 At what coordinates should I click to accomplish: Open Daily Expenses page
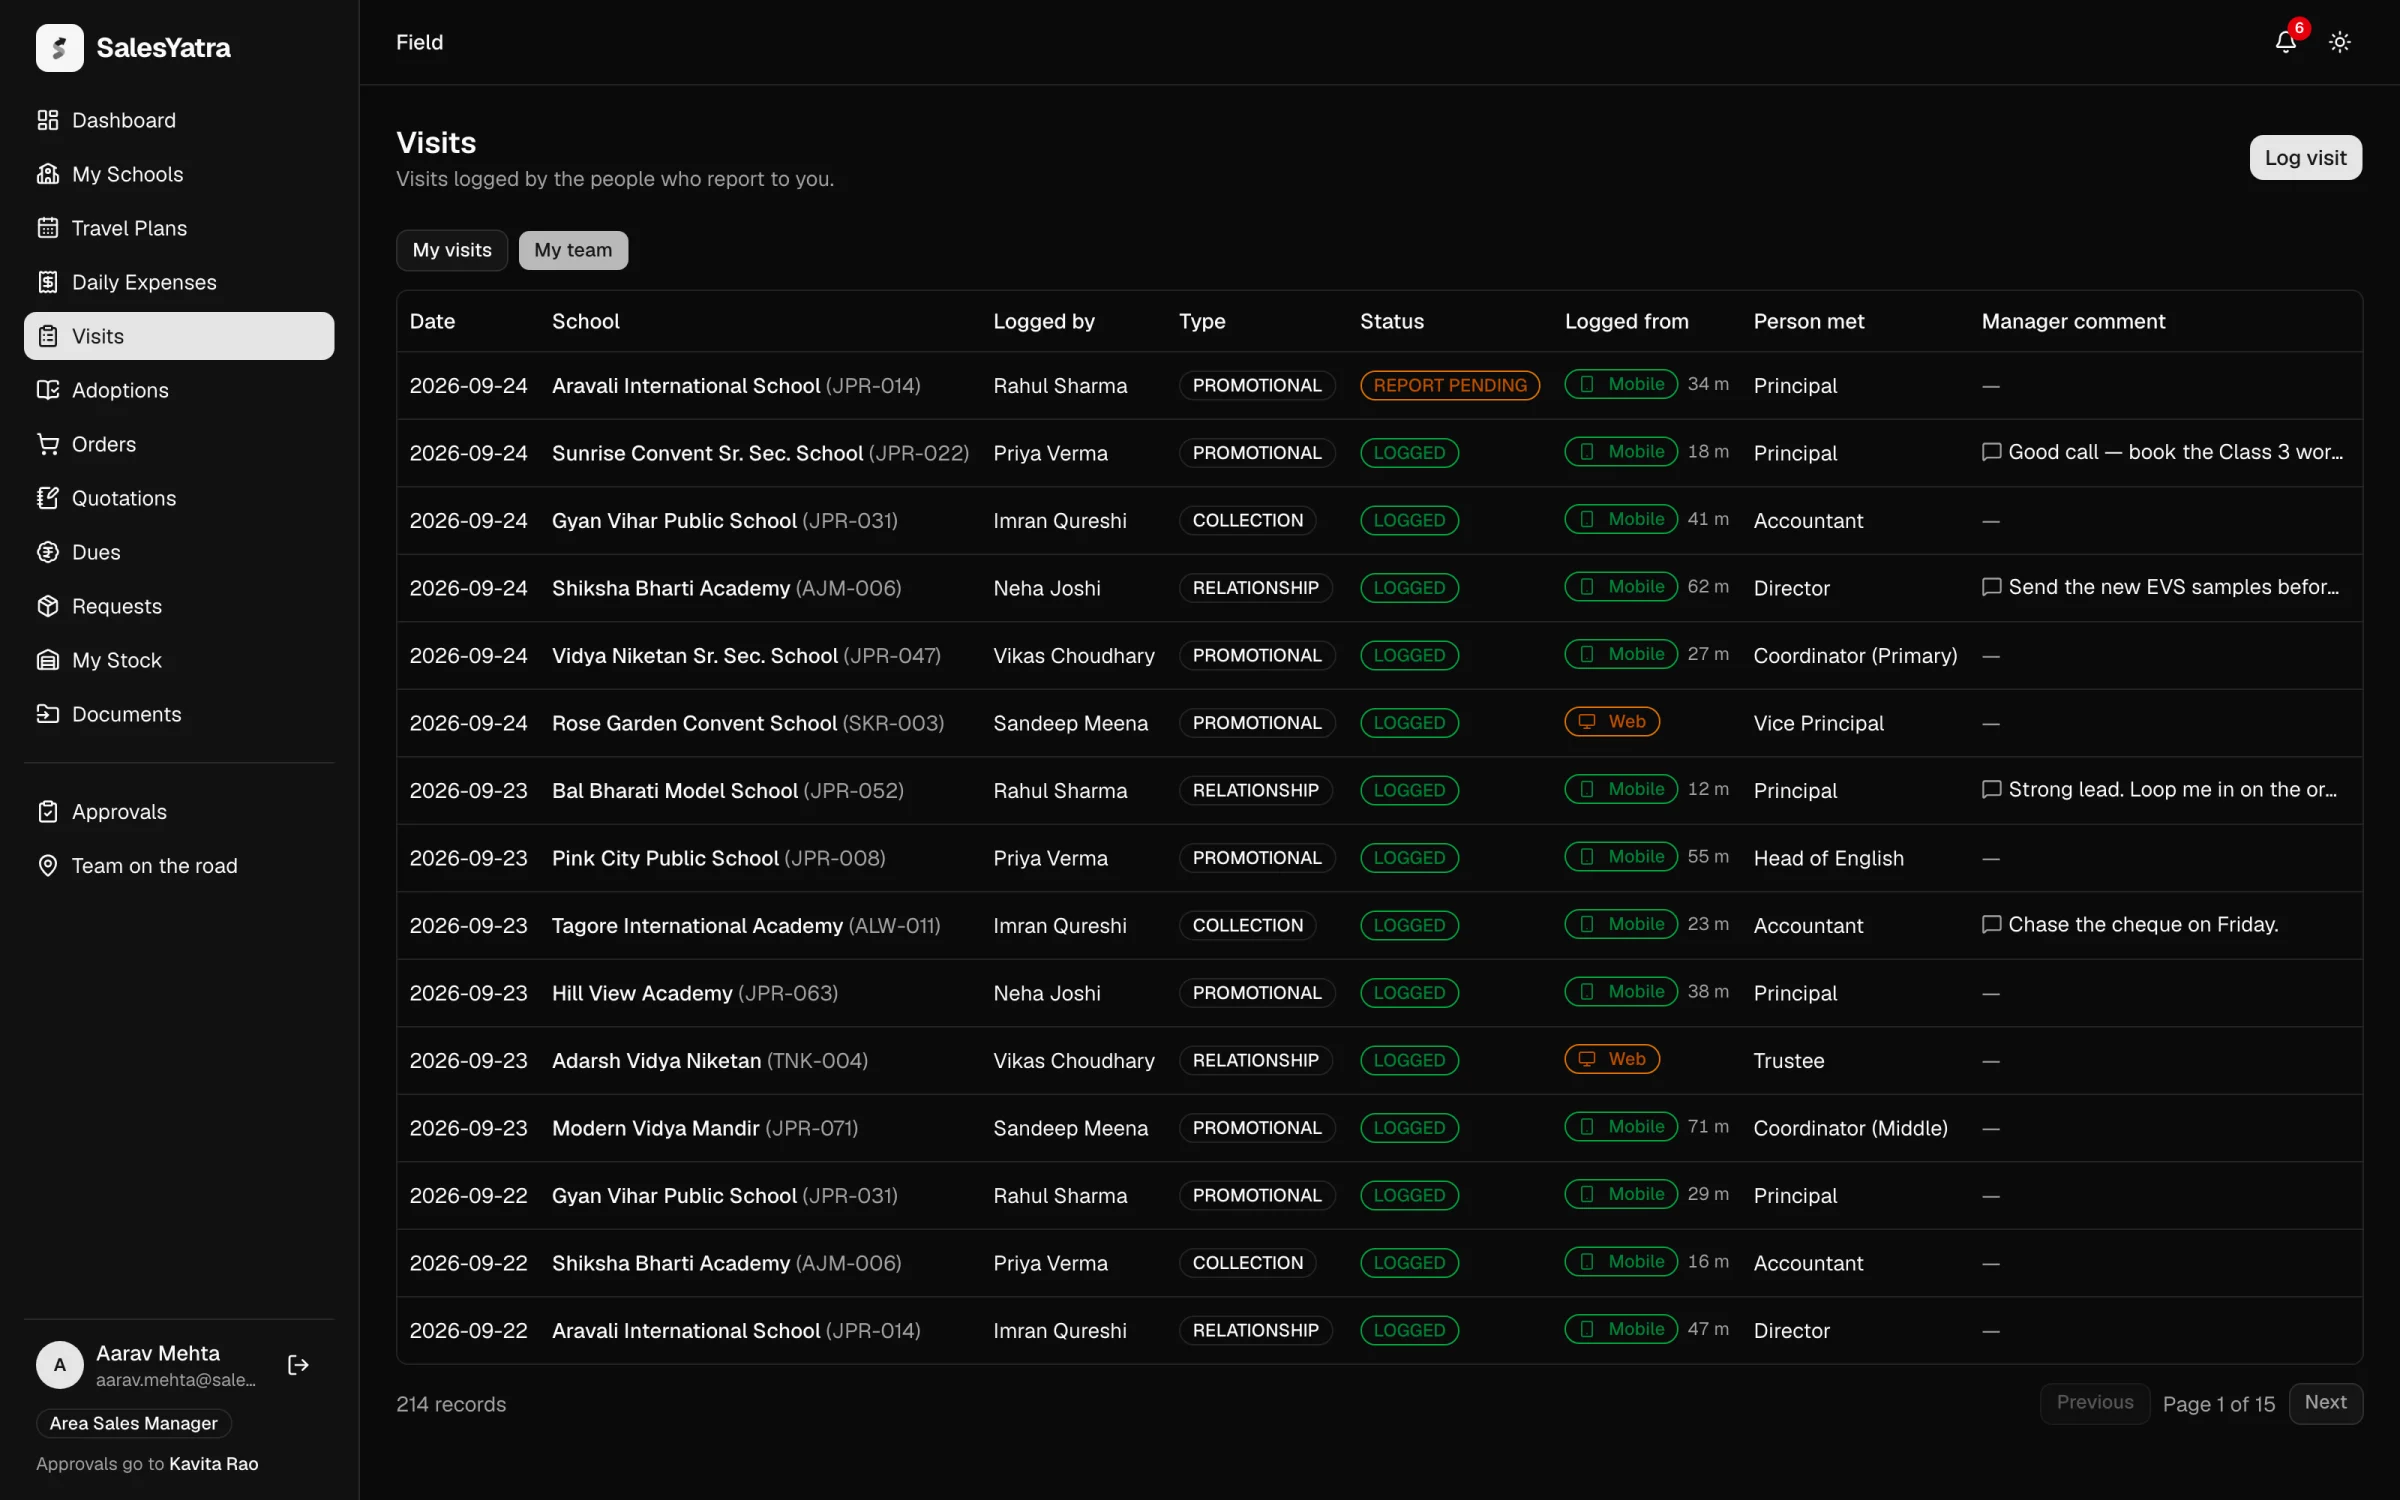tap(179, 282)
